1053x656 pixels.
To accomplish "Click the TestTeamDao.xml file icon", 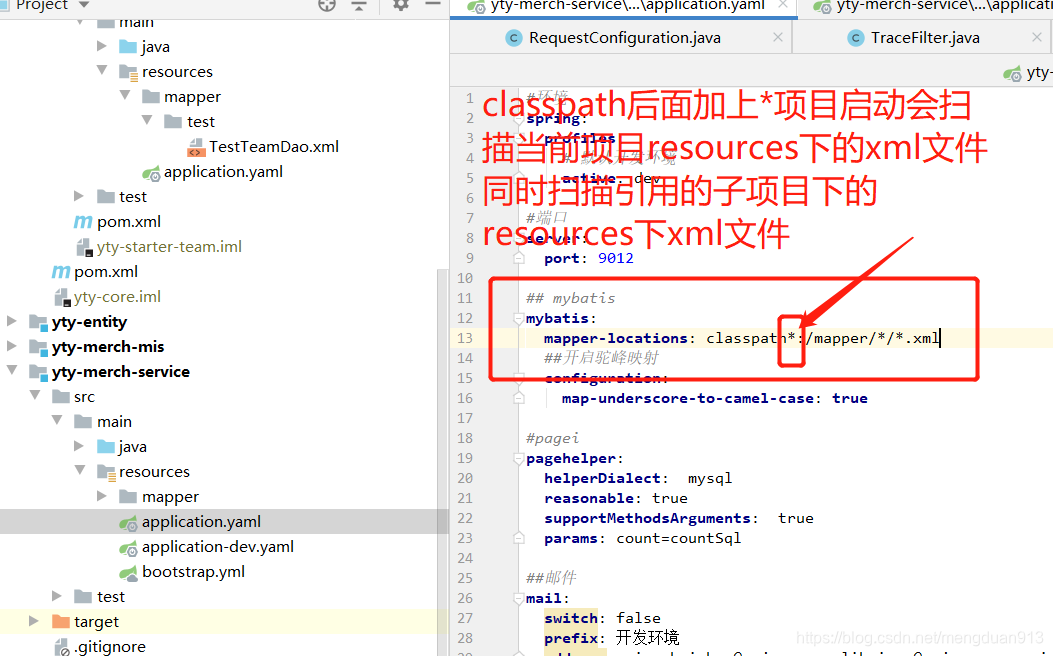I will tap(196, 147).
